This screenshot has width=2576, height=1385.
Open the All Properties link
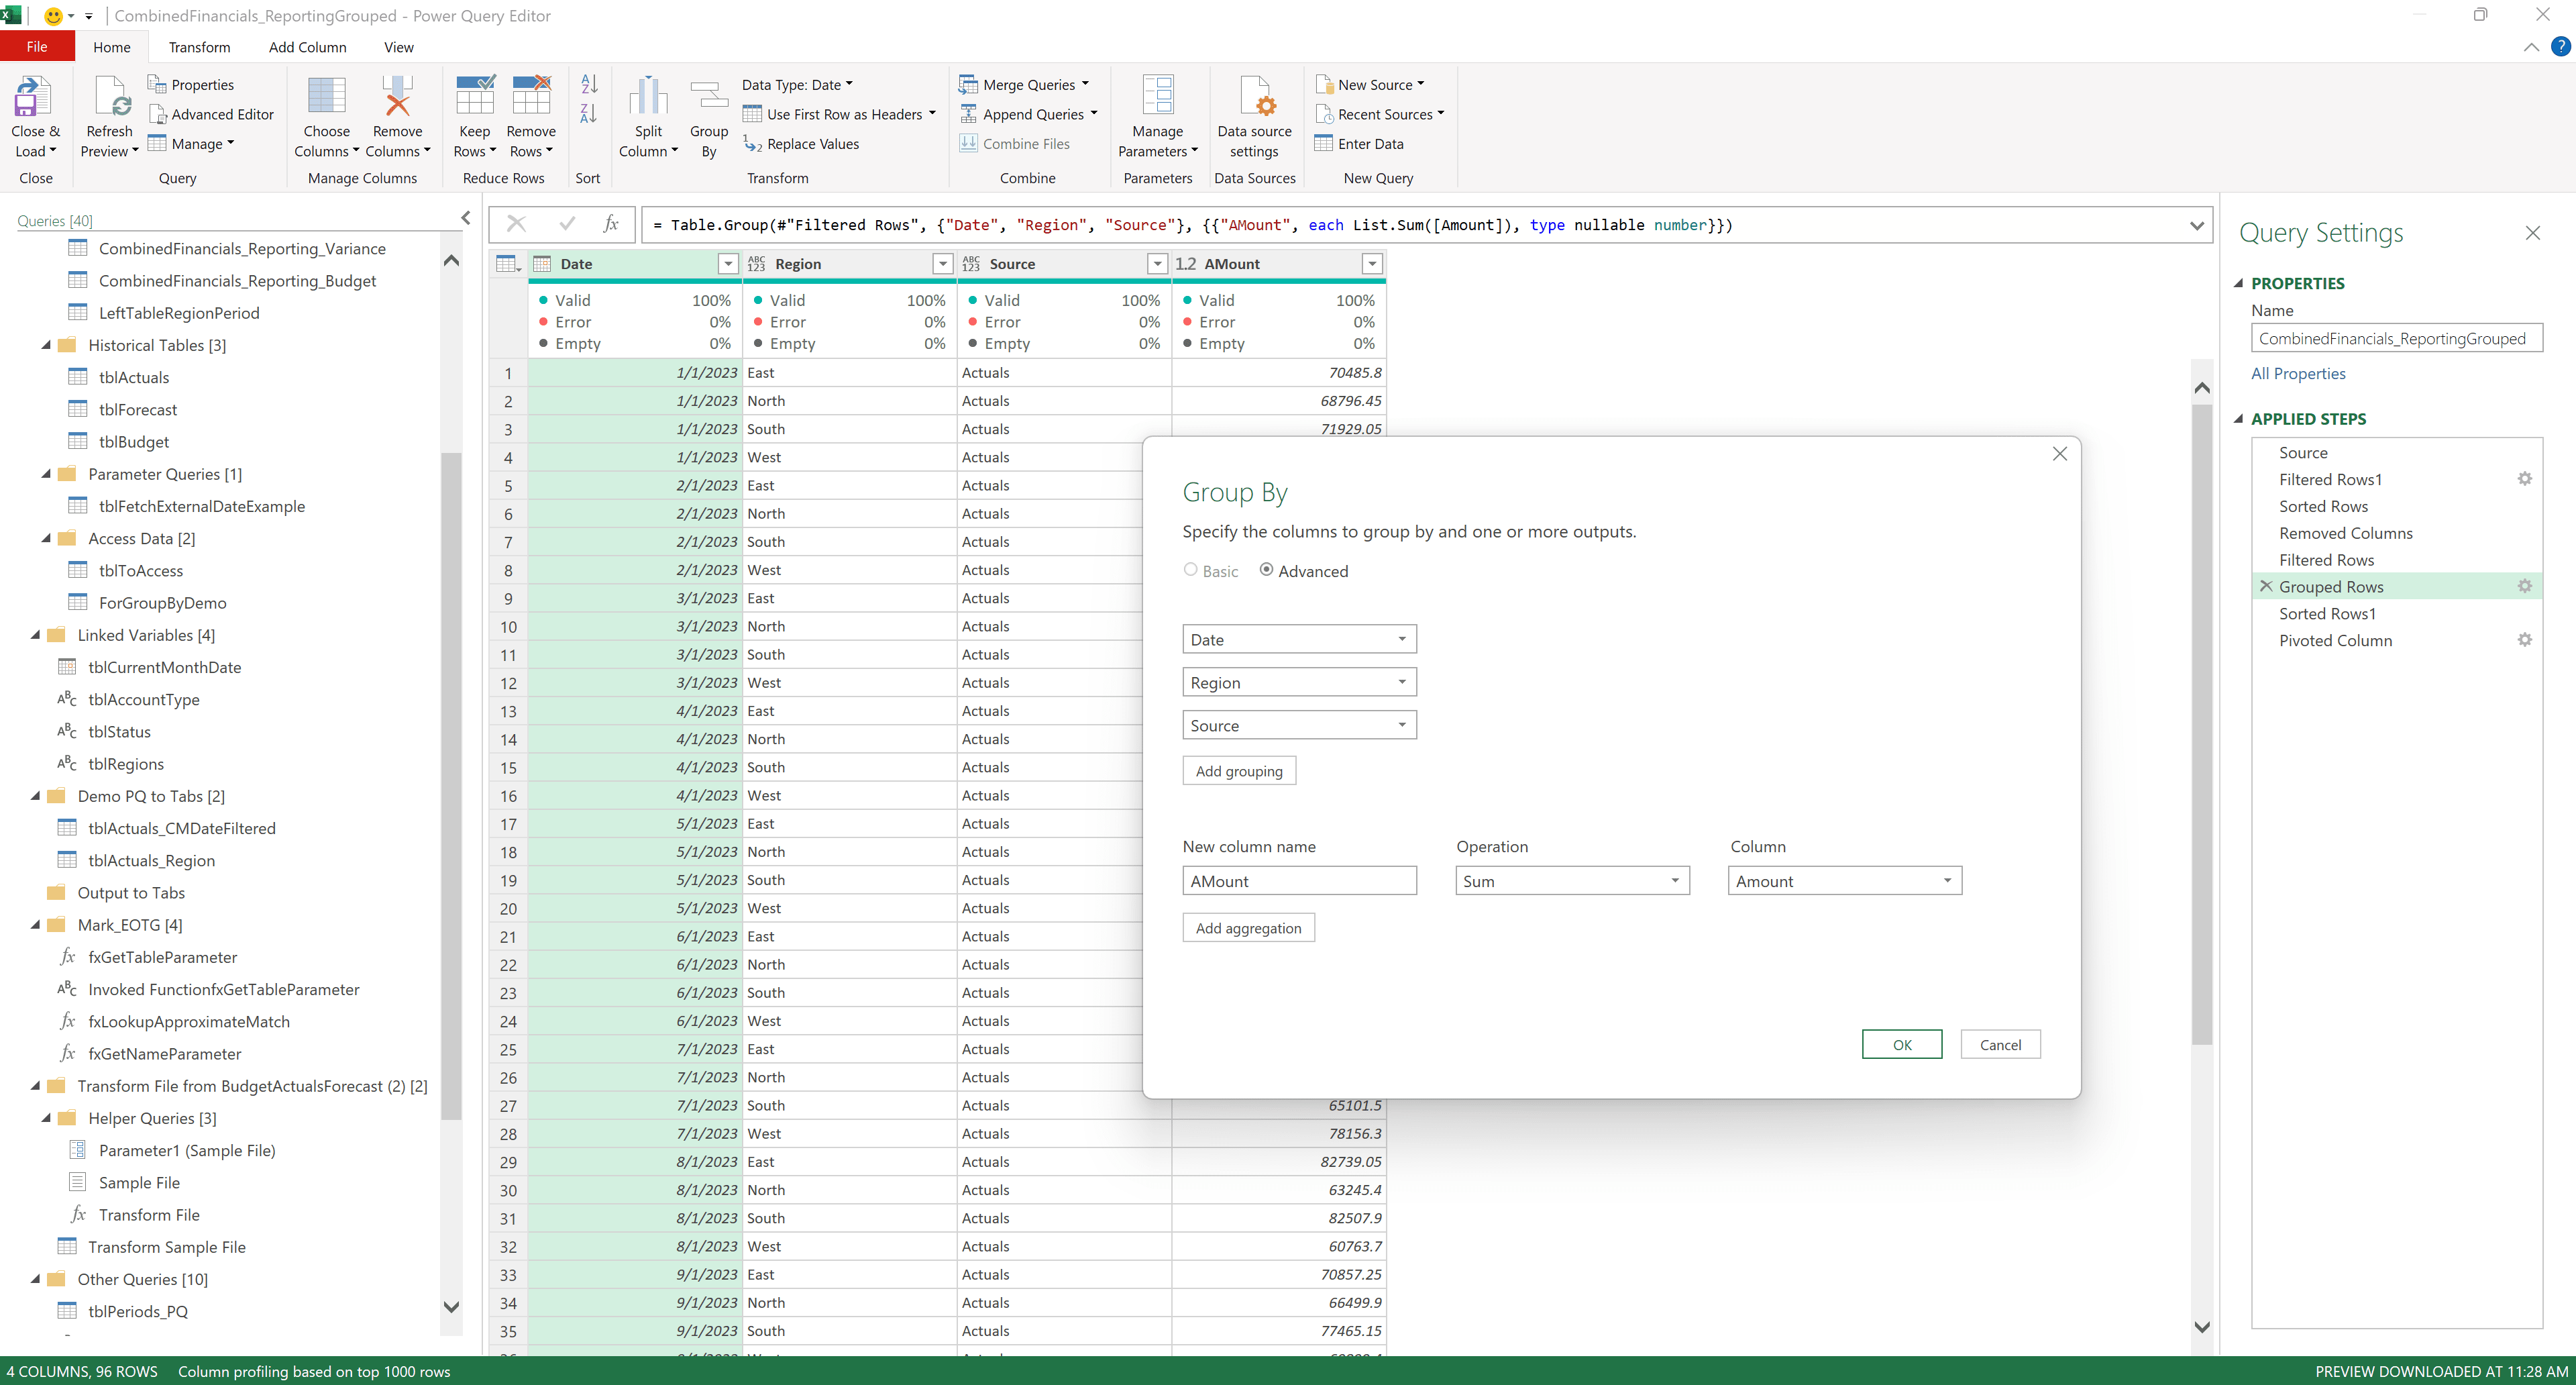tap(2298, 373)
